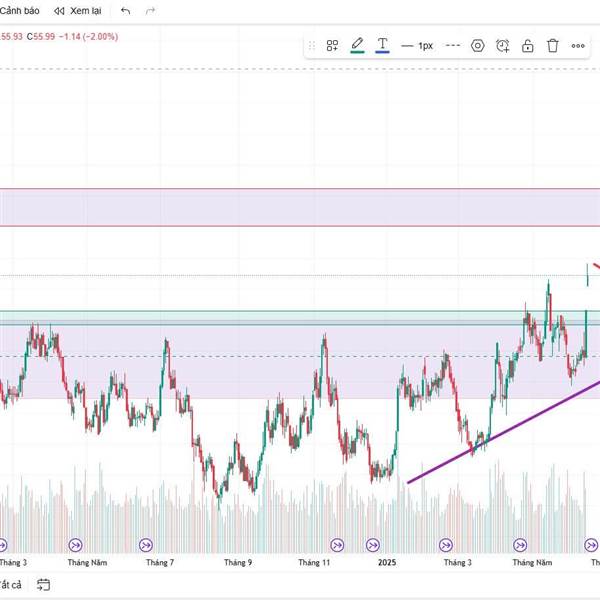Redo the chart action
The width and height of the screenshot is (600, 600).
pyautogui.click(x=150, y=11)
